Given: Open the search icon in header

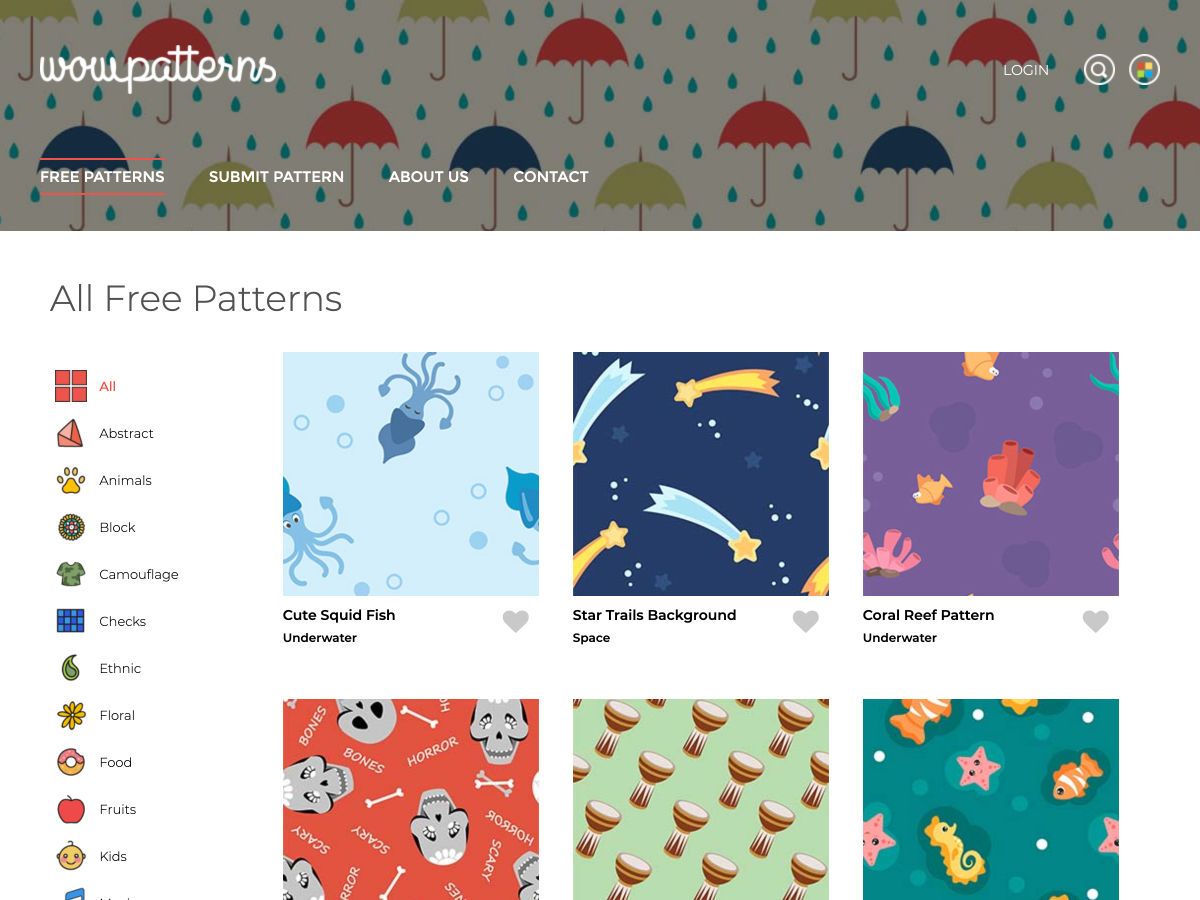Looking at the screenshot, I should [1099, 70].
